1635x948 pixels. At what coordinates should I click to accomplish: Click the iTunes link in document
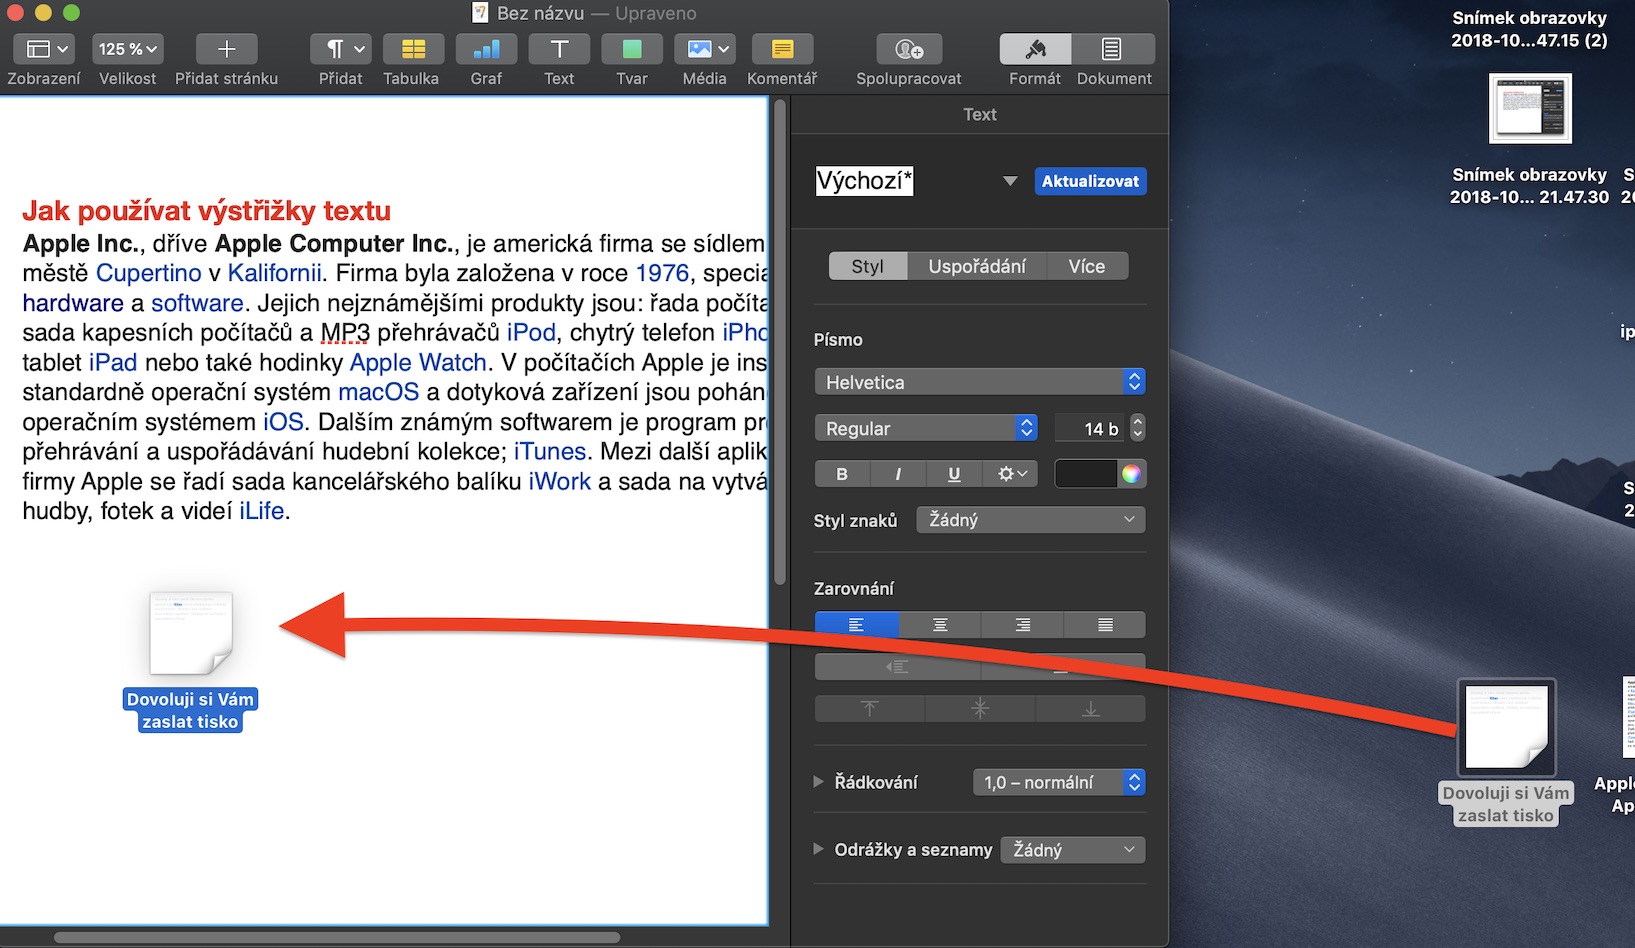tap(550, 451)
